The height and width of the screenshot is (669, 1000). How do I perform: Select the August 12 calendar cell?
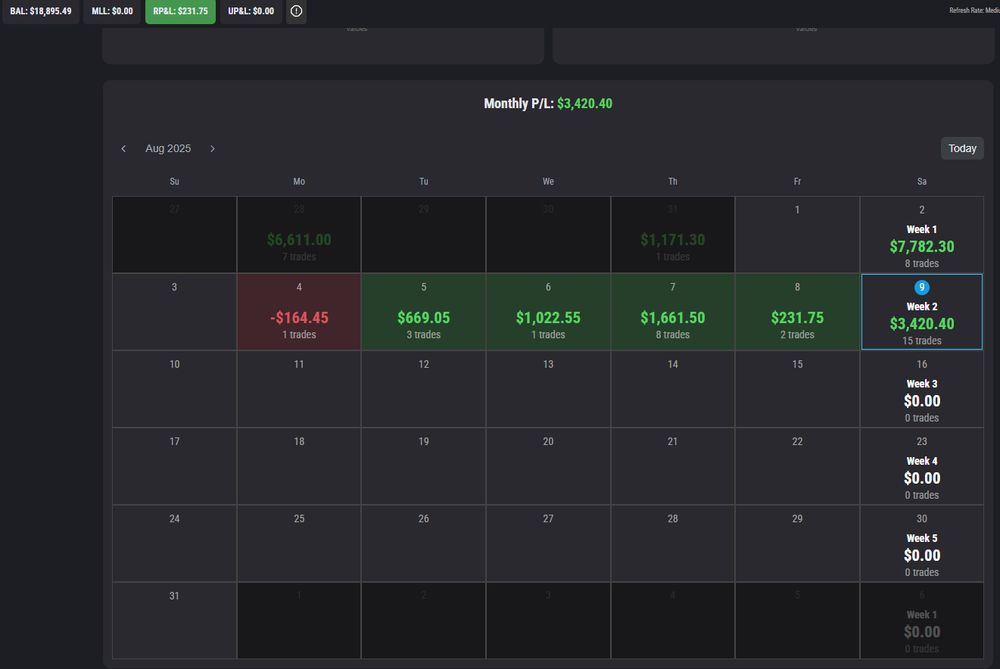[x=423, y=389]
